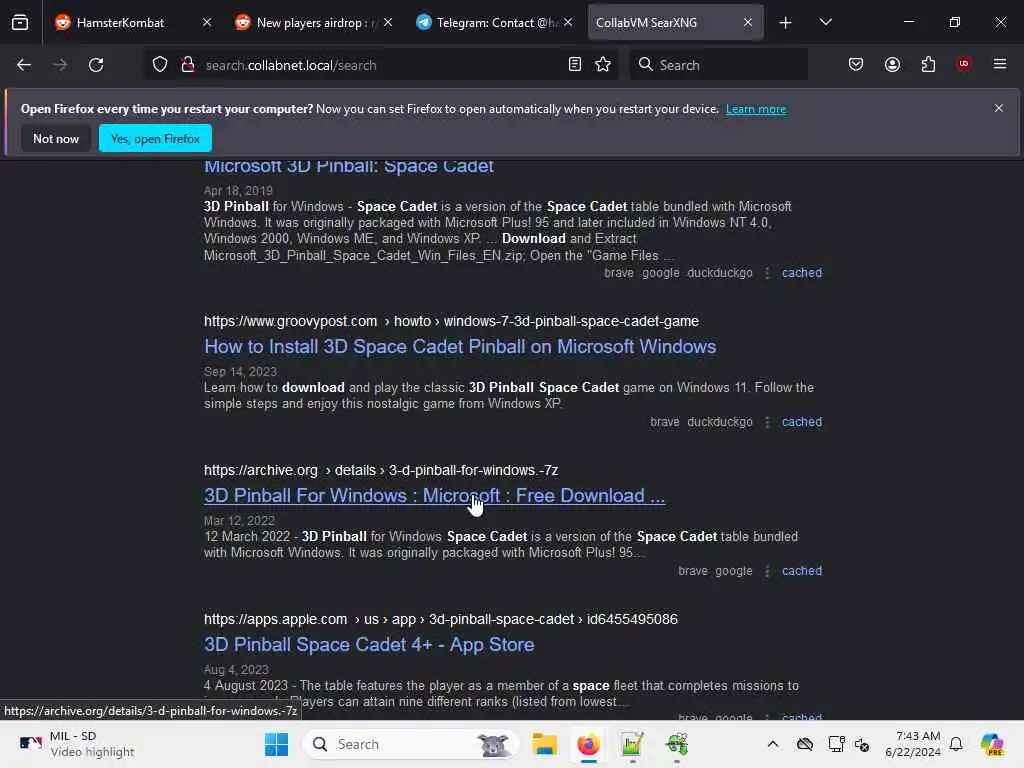Open result options for Space Cadet result
1024x768 pixels.
tap(767, 273)
